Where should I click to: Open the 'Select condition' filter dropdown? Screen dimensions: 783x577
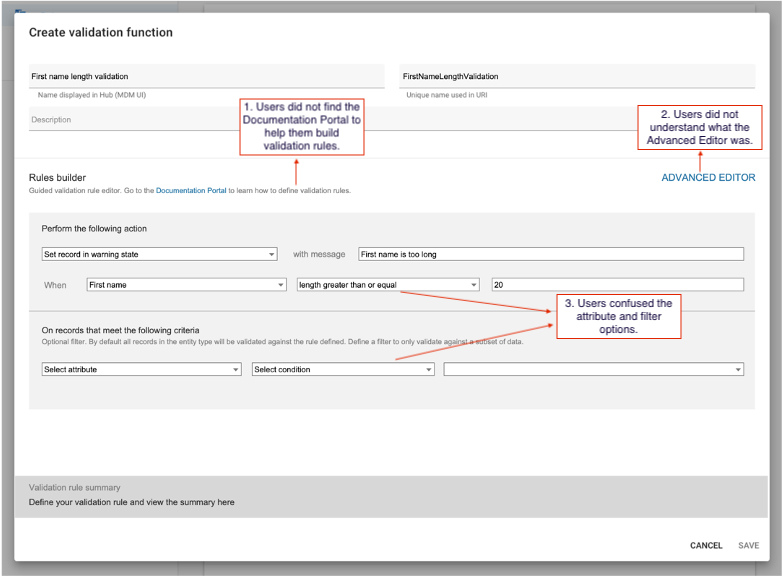point(343,369)
